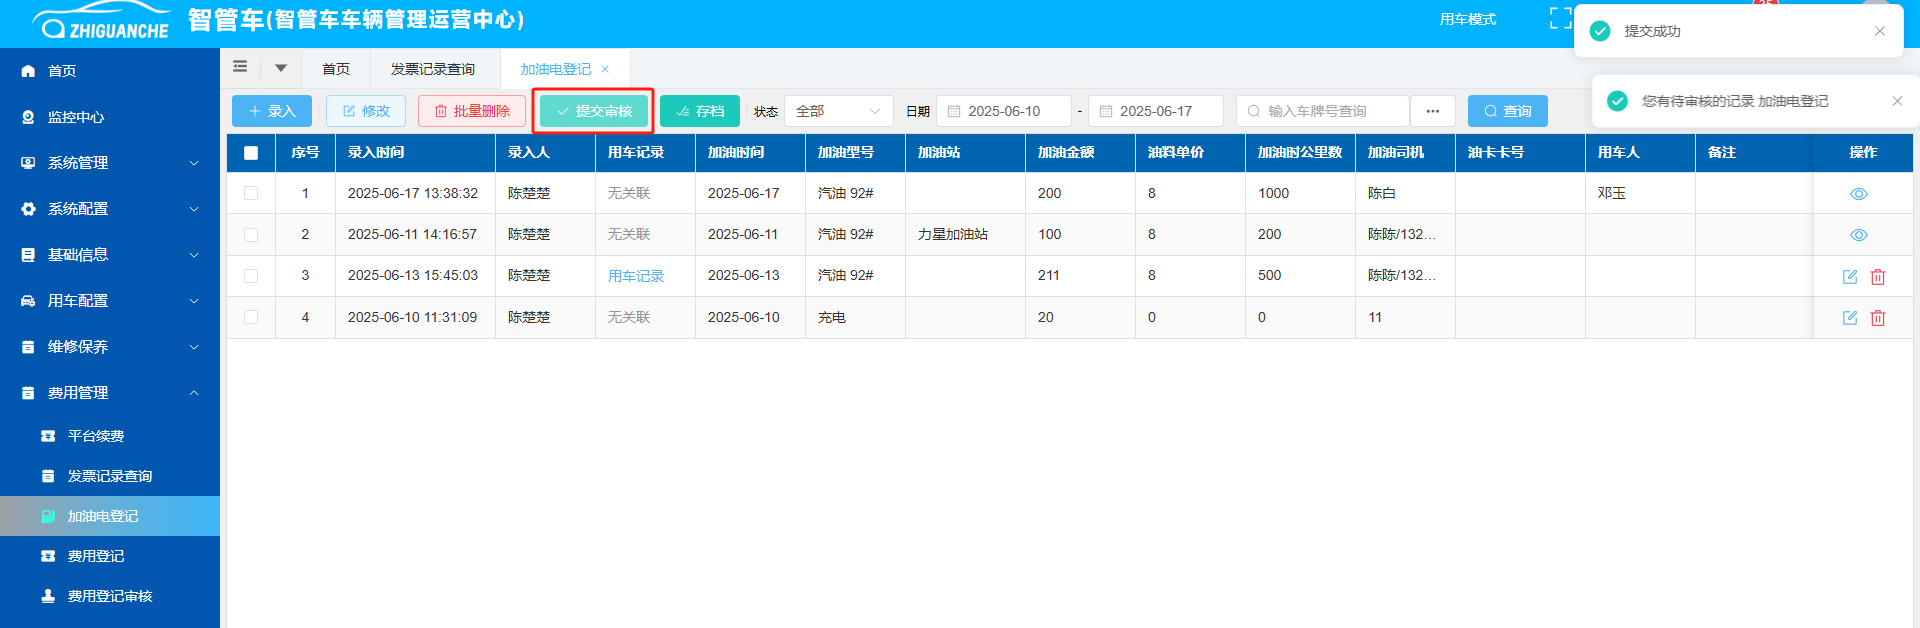Image resolution: width=1920 pixels, height=628 pixels.
Task: Toggle the select-all checkbox in table header
Action: click(251, 153)
